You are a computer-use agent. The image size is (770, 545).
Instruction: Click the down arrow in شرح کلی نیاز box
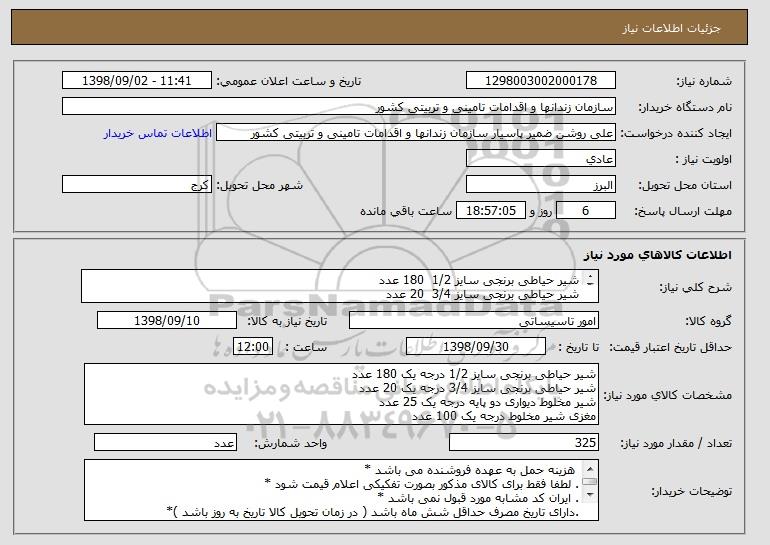point(590,283)
